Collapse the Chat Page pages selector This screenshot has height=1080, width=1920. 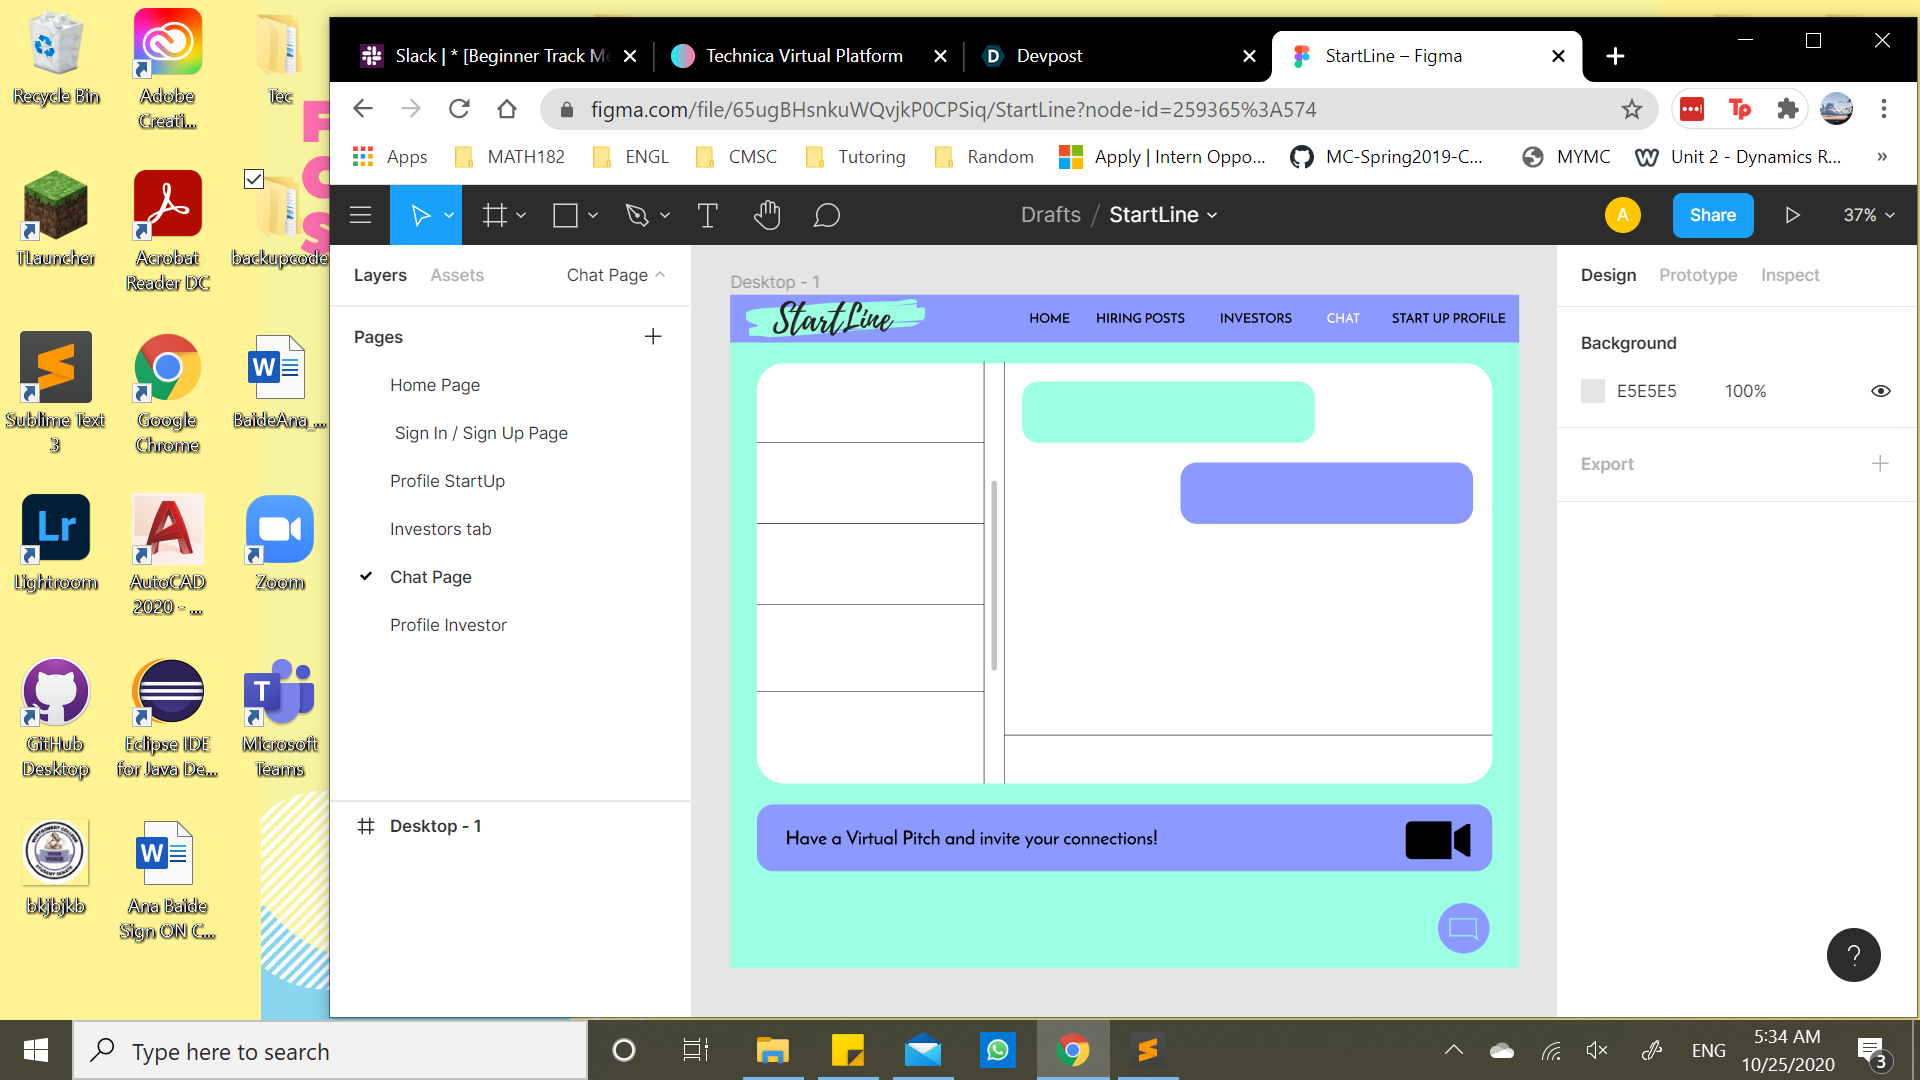[x=615, y=275]
